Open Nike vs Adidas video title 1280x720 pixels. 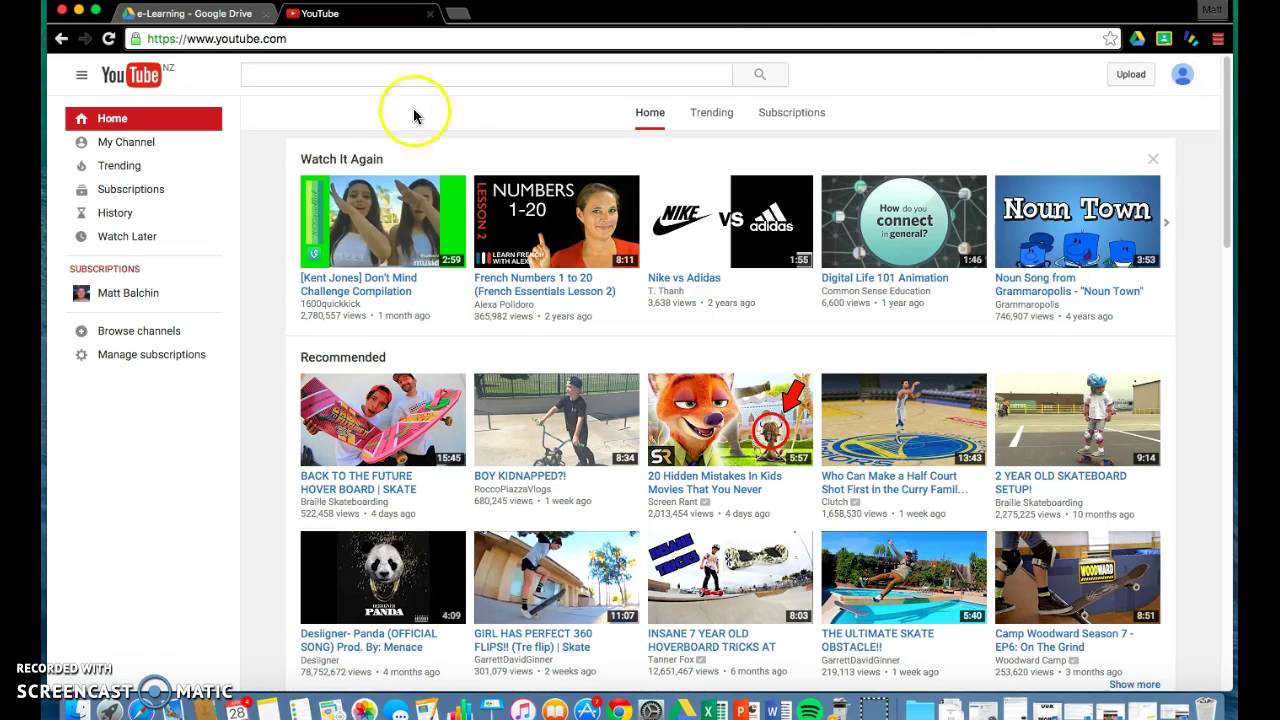pyautogui.click(x=684, y=278)
